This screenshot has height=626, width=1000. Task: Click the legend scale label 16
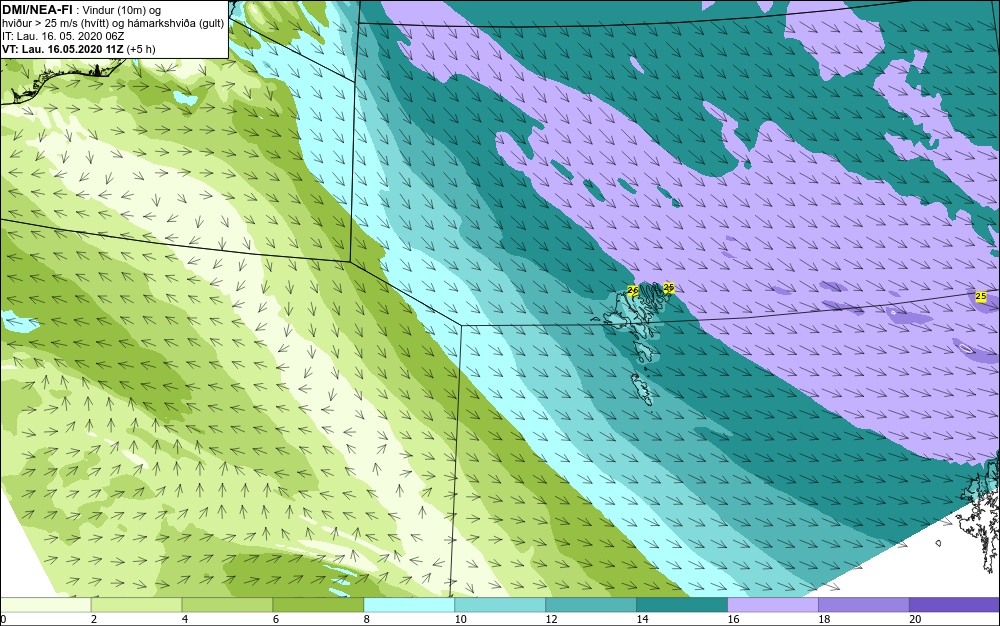733,619
